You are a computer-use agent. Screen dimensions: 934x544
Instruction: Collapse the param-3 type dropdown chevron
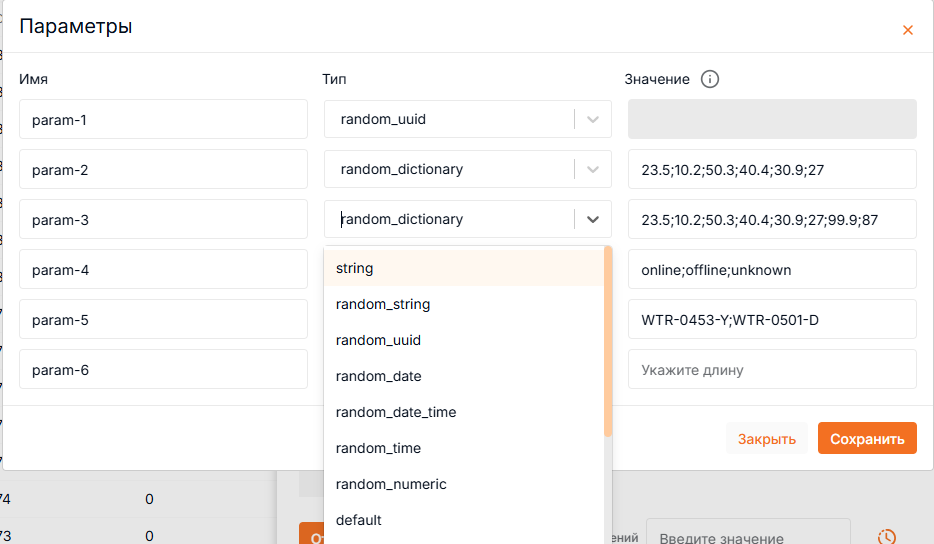coord(593,220)
